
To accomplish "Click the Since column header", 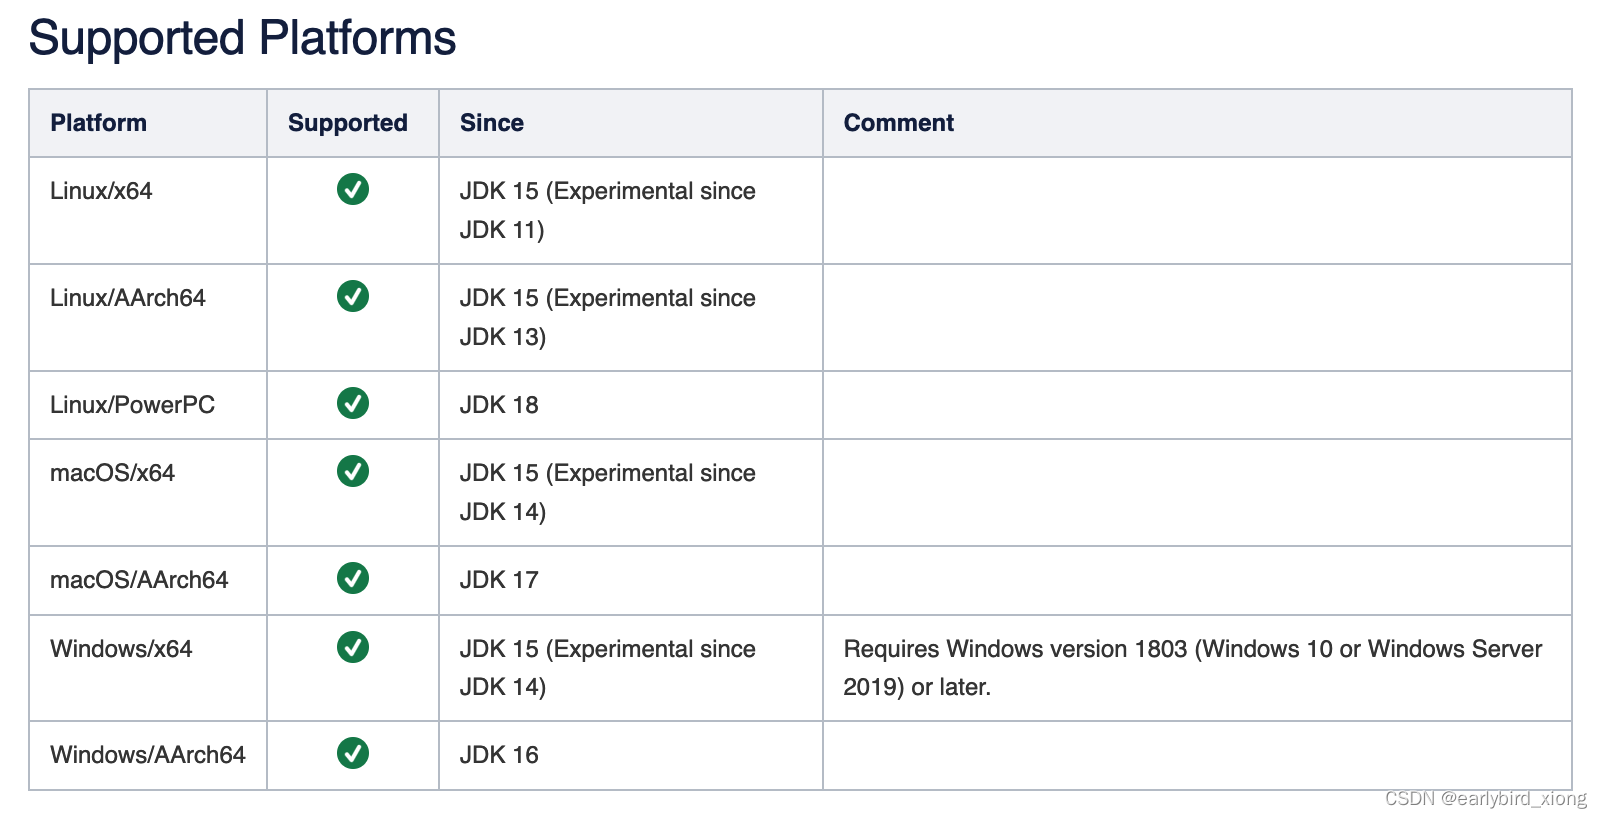I will 492,123.
